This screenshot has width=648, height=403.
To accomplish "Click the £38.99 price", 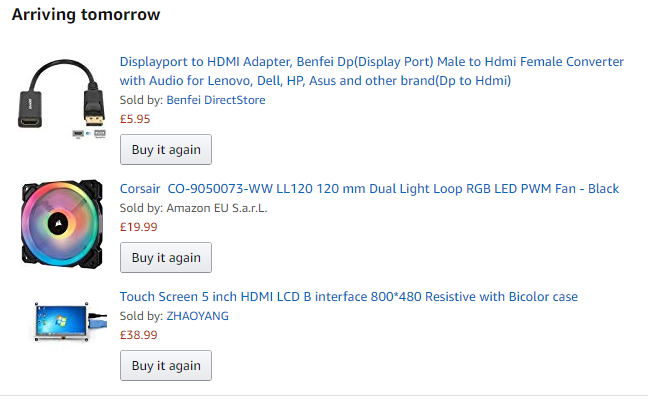I will click(138, 334).
